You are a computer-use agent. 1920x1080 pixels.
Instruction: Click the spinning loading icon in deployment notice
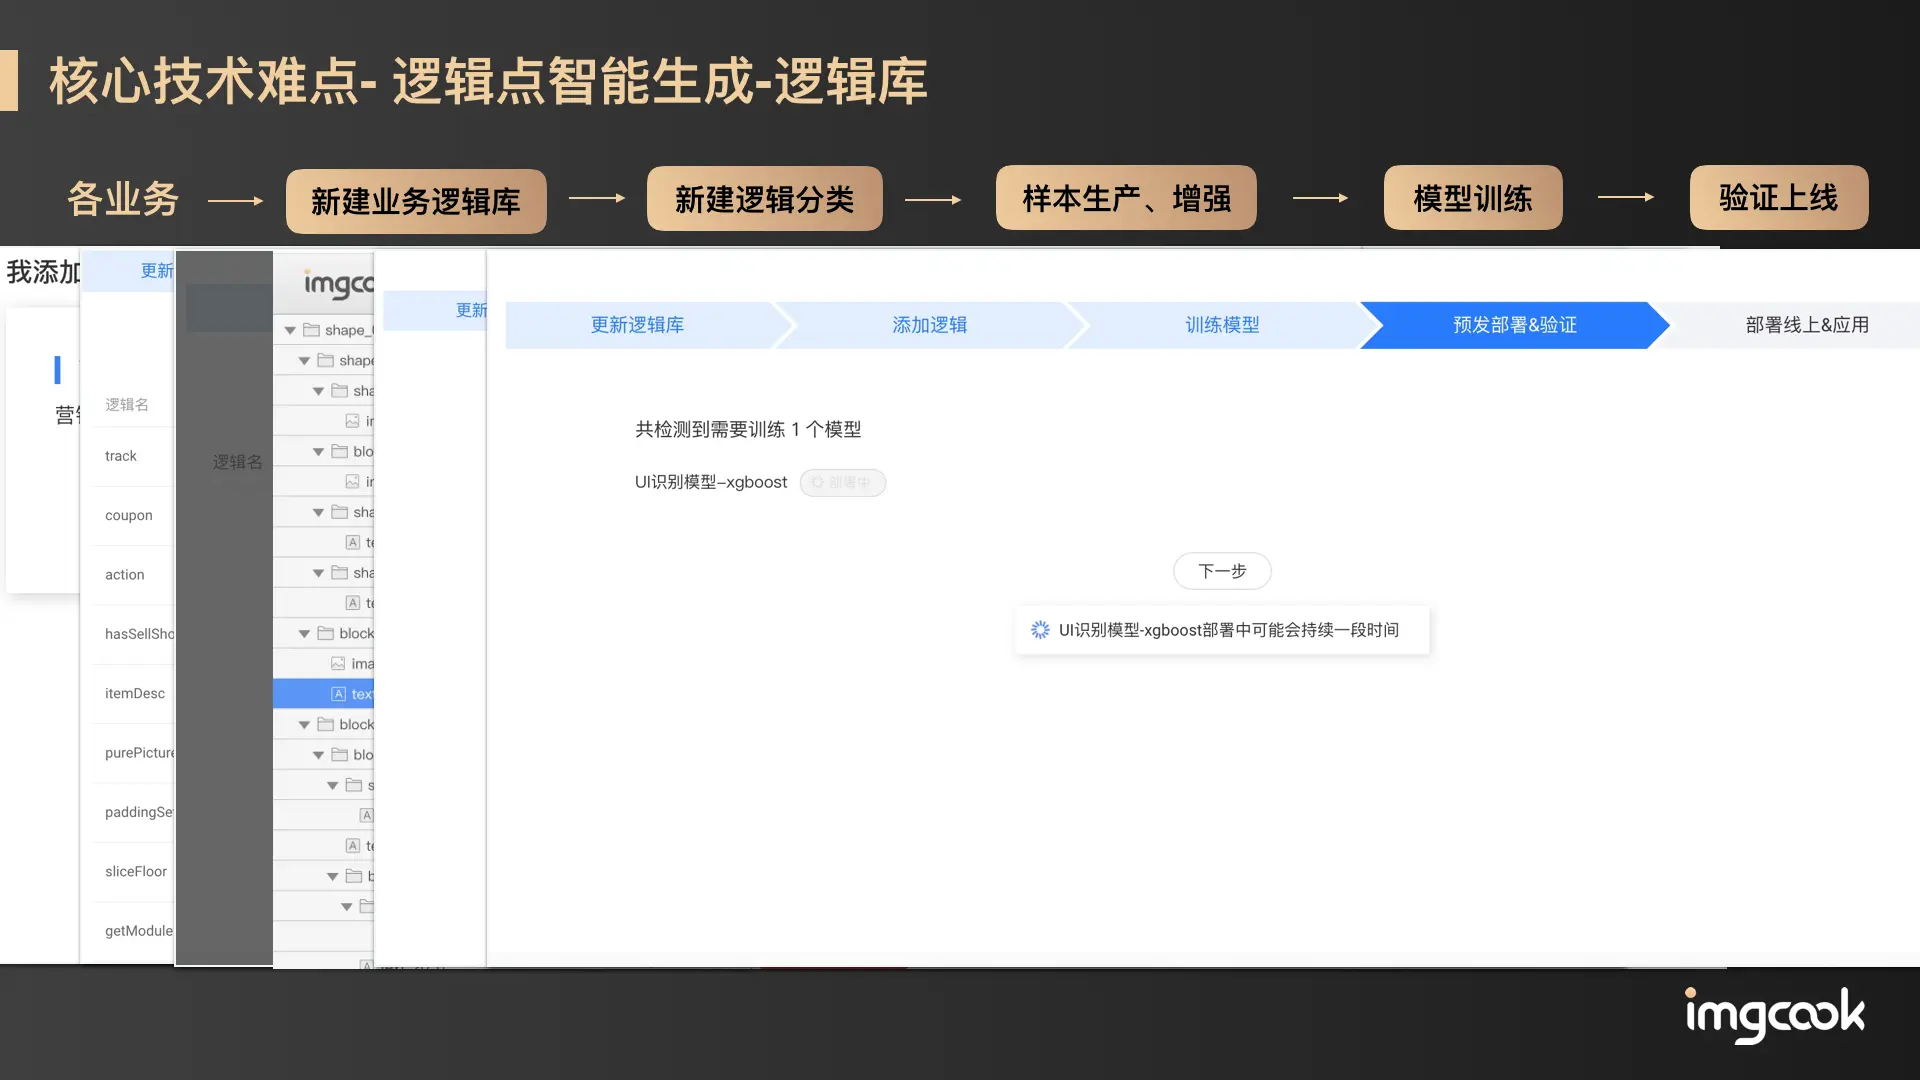click(x=1040, y=630)
